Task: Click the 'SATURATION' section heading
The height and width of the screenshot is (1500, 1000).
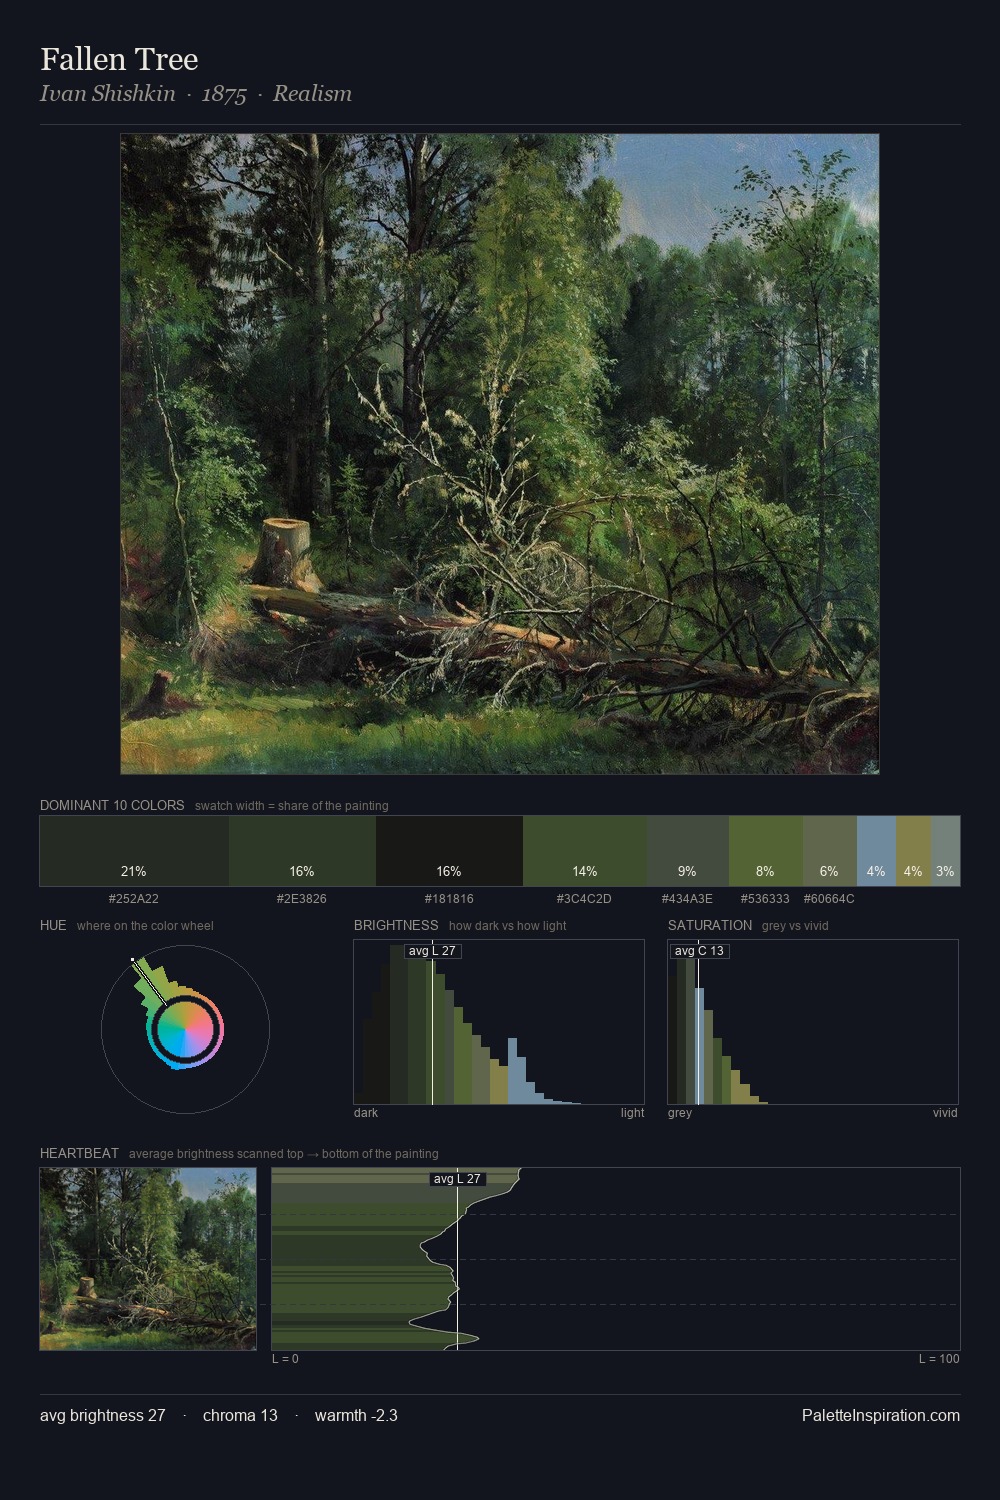Action: [710, 925]
